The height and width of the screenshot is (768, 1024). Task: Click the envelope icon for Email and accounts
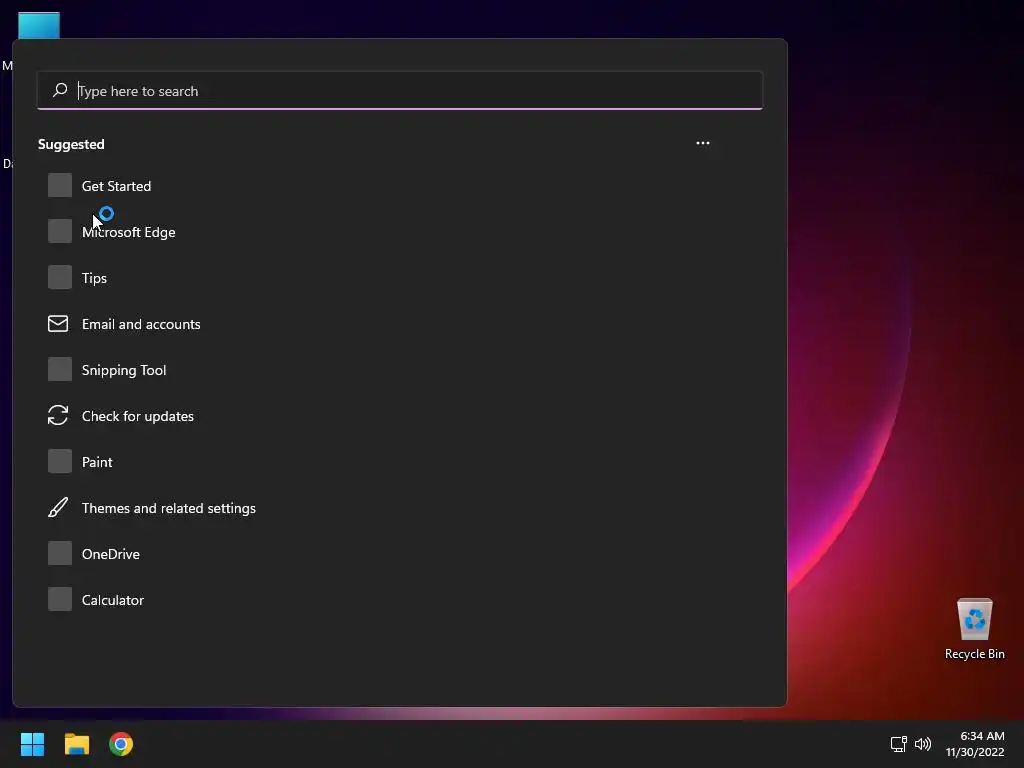[58, 323]
